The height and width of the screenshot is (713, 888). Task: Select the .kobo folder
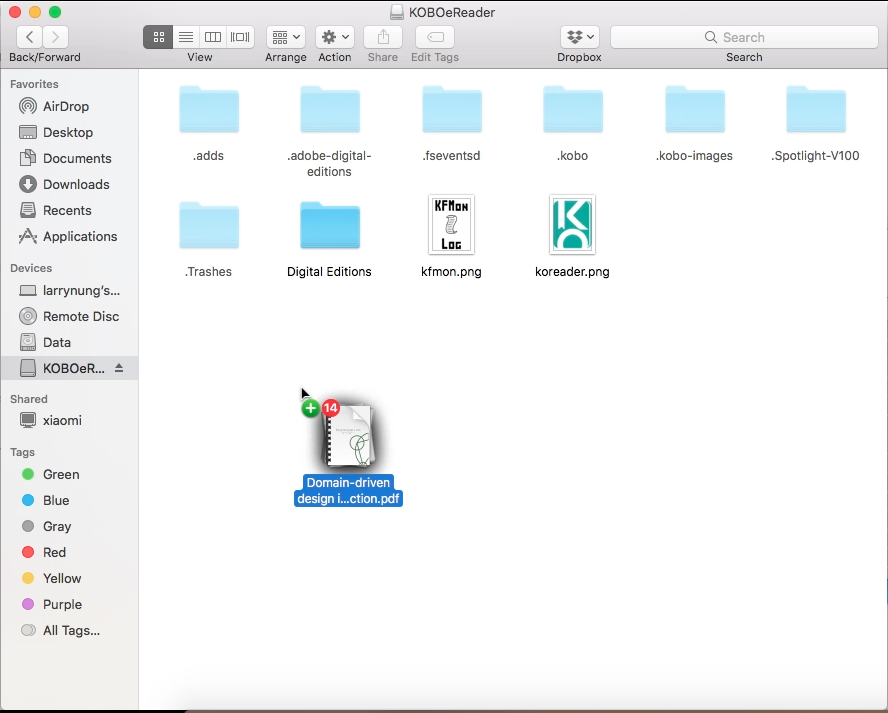[573, 110]
